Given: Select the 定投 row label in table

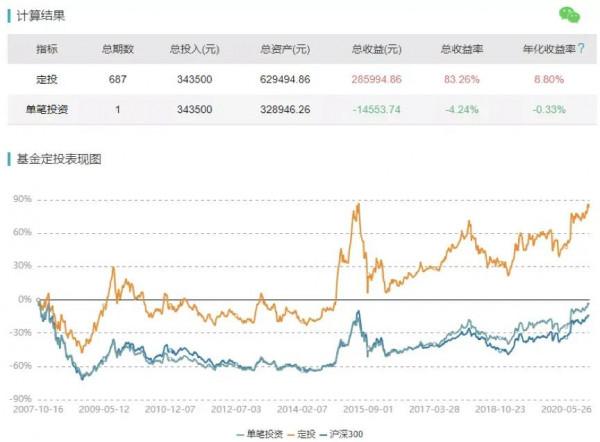Looking at the screenshot, I should [47, 79].
